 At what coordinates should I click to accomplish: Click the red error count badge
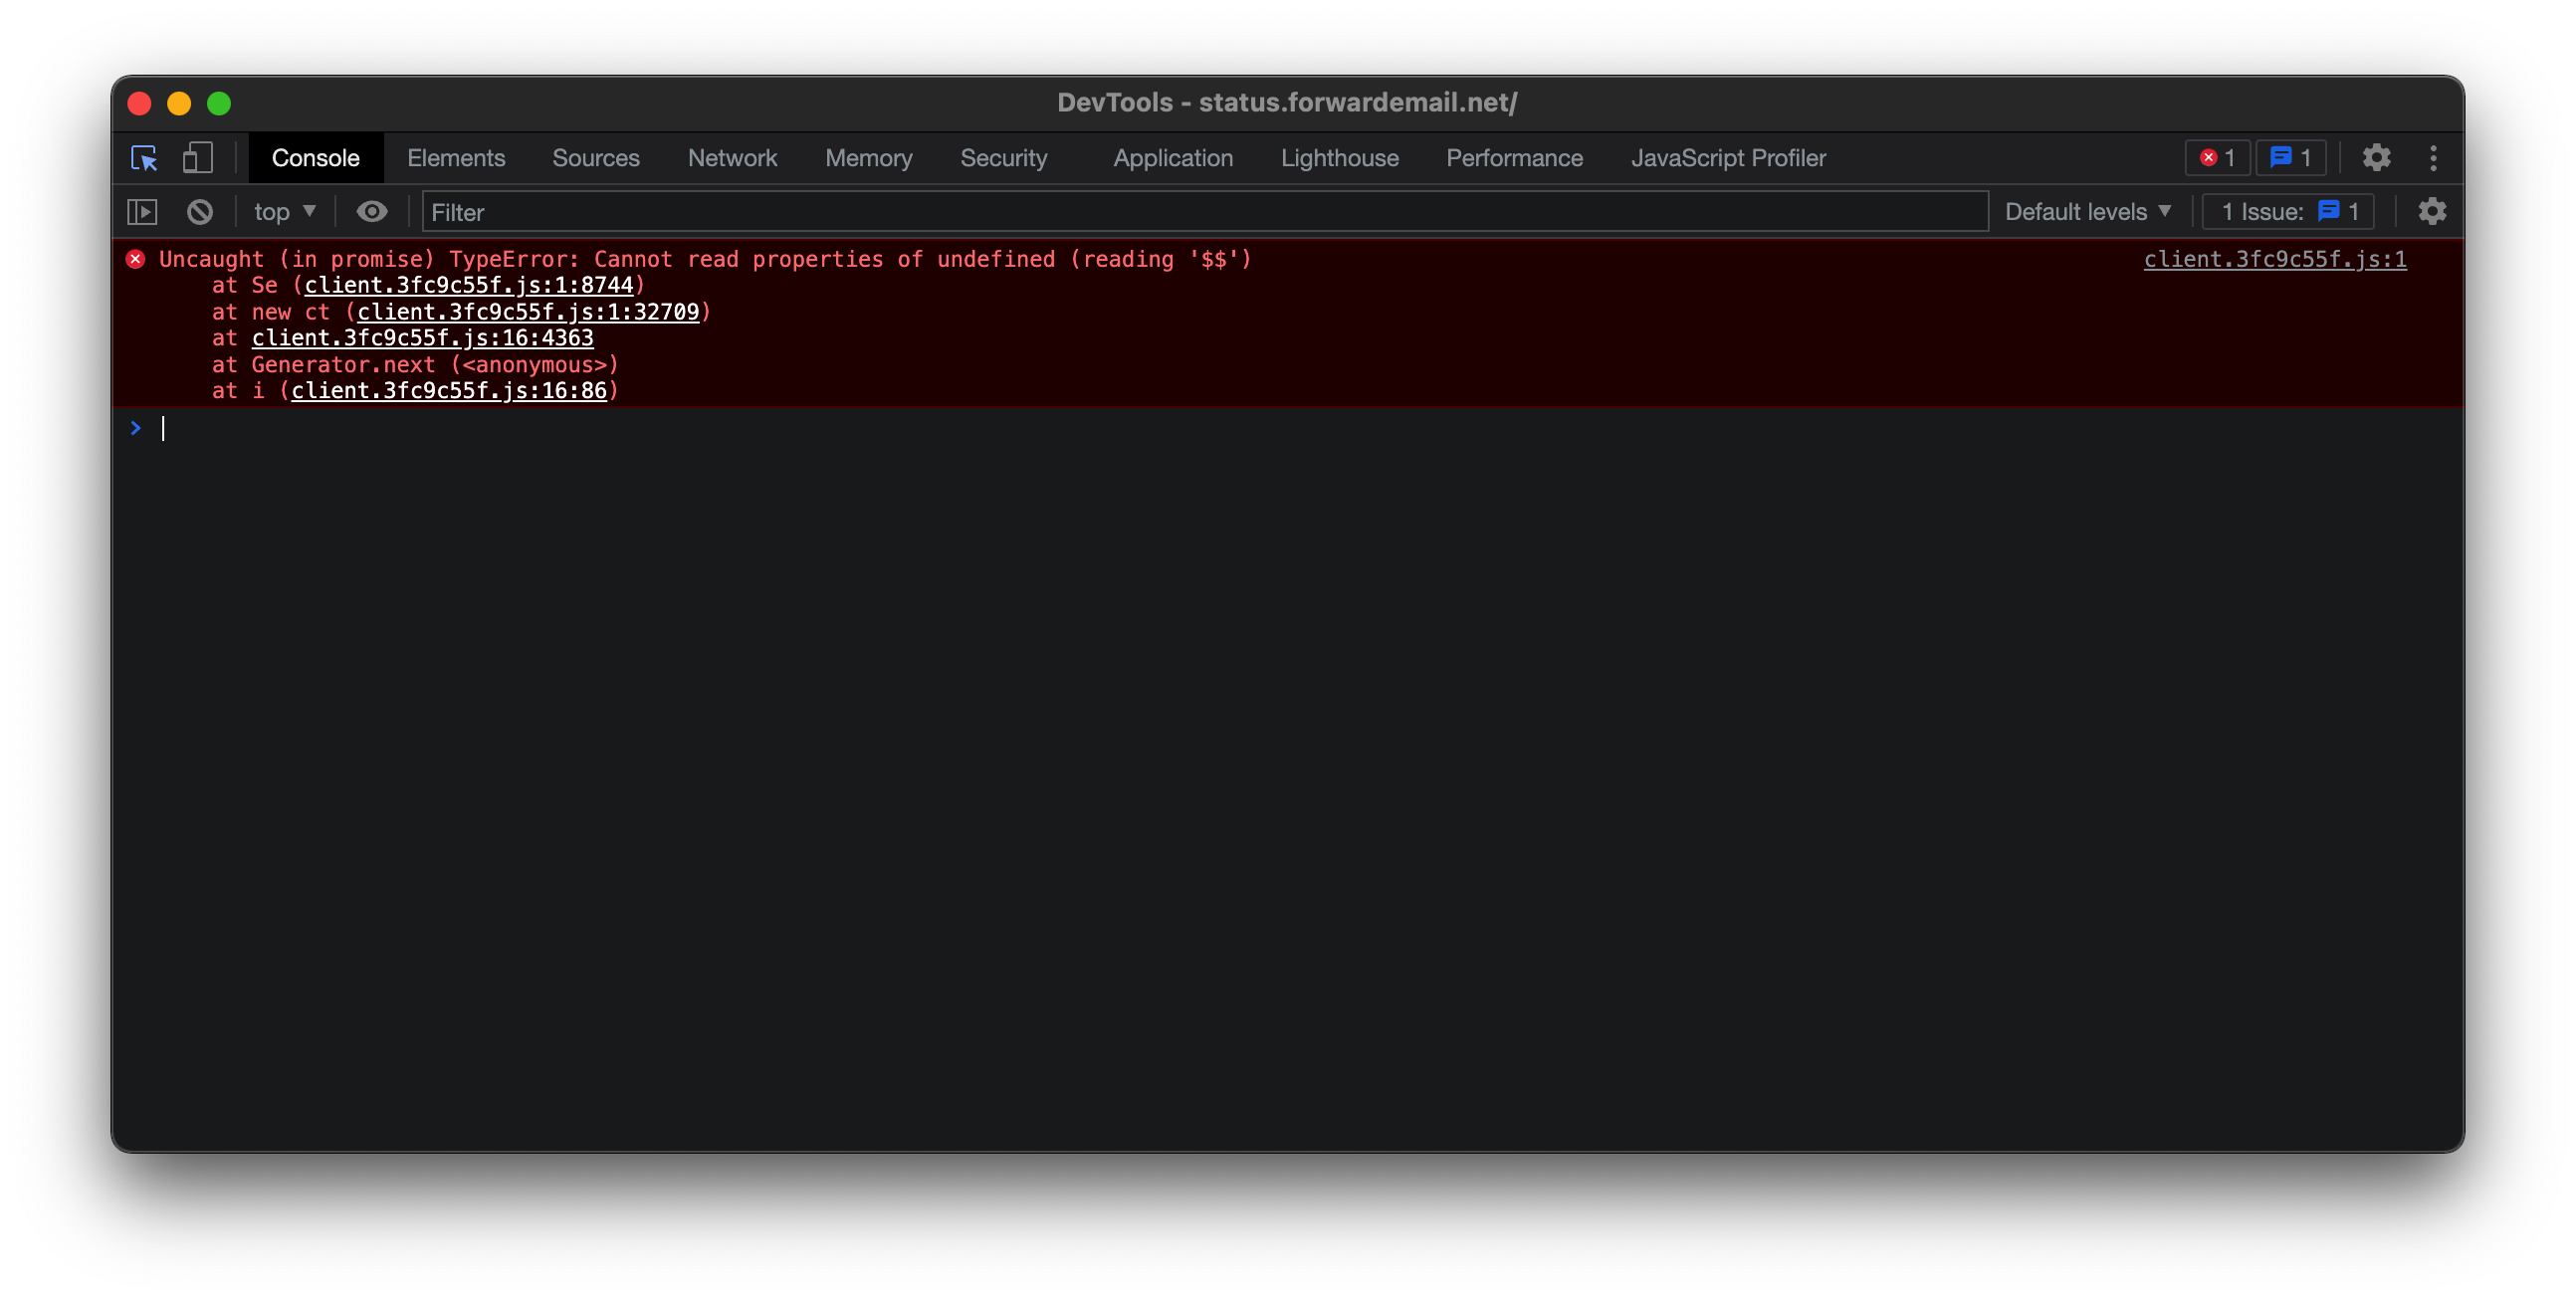(x=2217, y=158)
